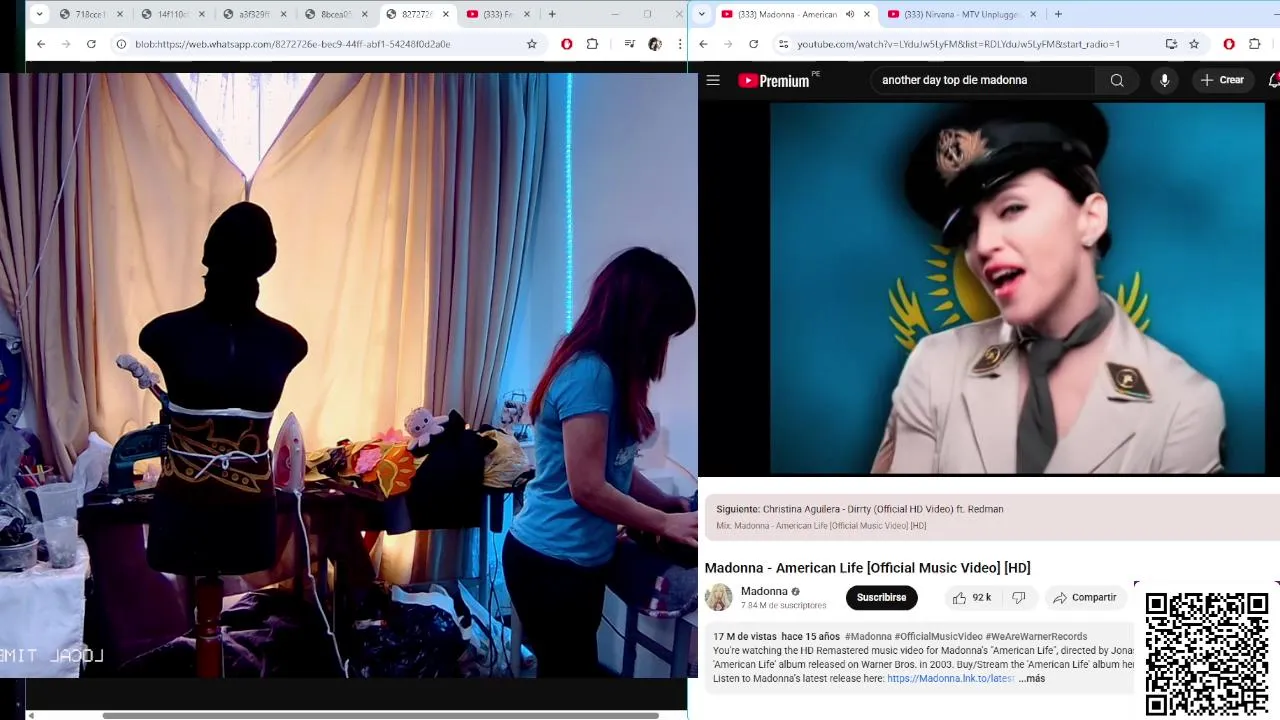This screenshot has height=720, width=1280.
Task: Open Opera extension icon in WhatsApp window
Action: pyautogui.click(x=567, y=44)
